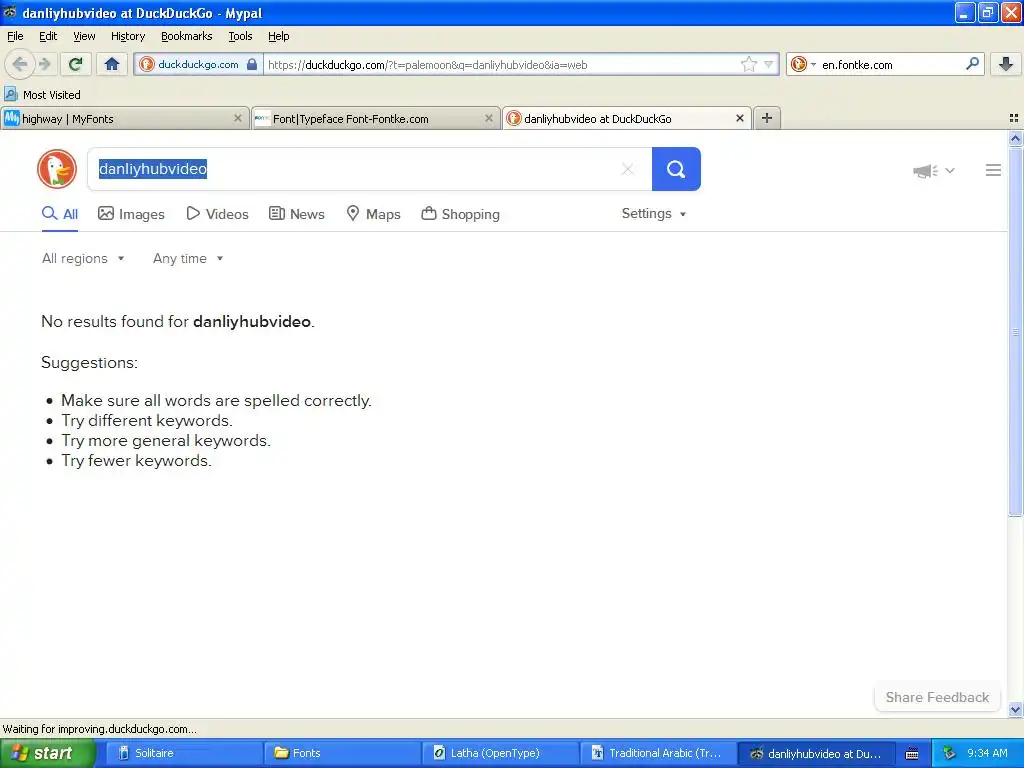
Task: Choose search engine via DuckDuckGo icon dropdown
Action: pos(803,64)
